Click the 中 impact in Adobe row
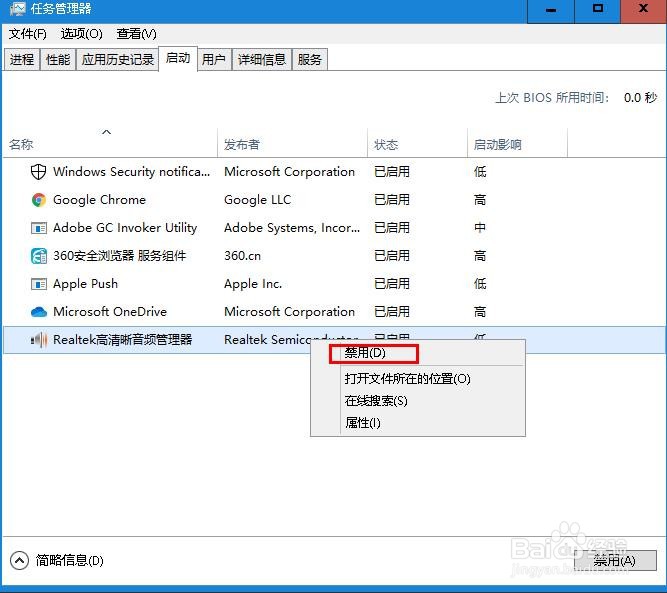This screenshot has height=593, width=667. [480, 228]
